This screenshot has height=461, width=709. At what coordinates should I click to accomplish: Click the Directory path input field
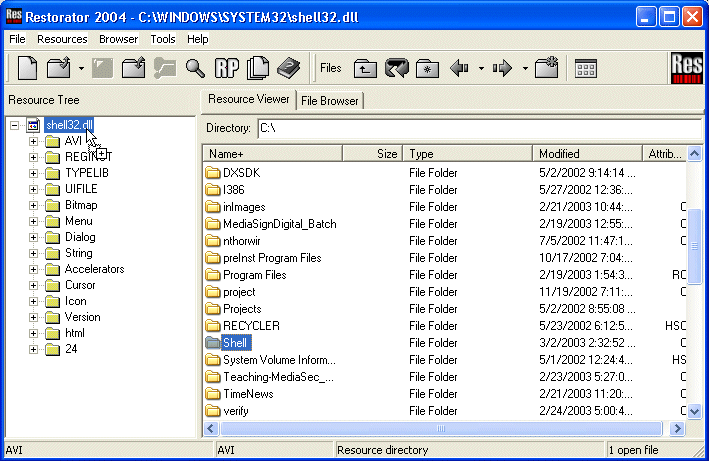479,129
